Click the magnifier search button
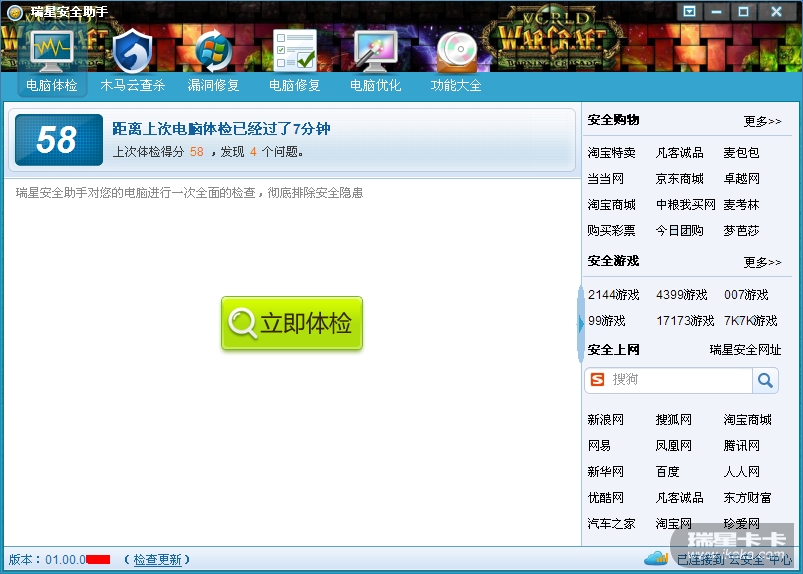The width and height of the screenshot is (803, 574). click(765, 380)
